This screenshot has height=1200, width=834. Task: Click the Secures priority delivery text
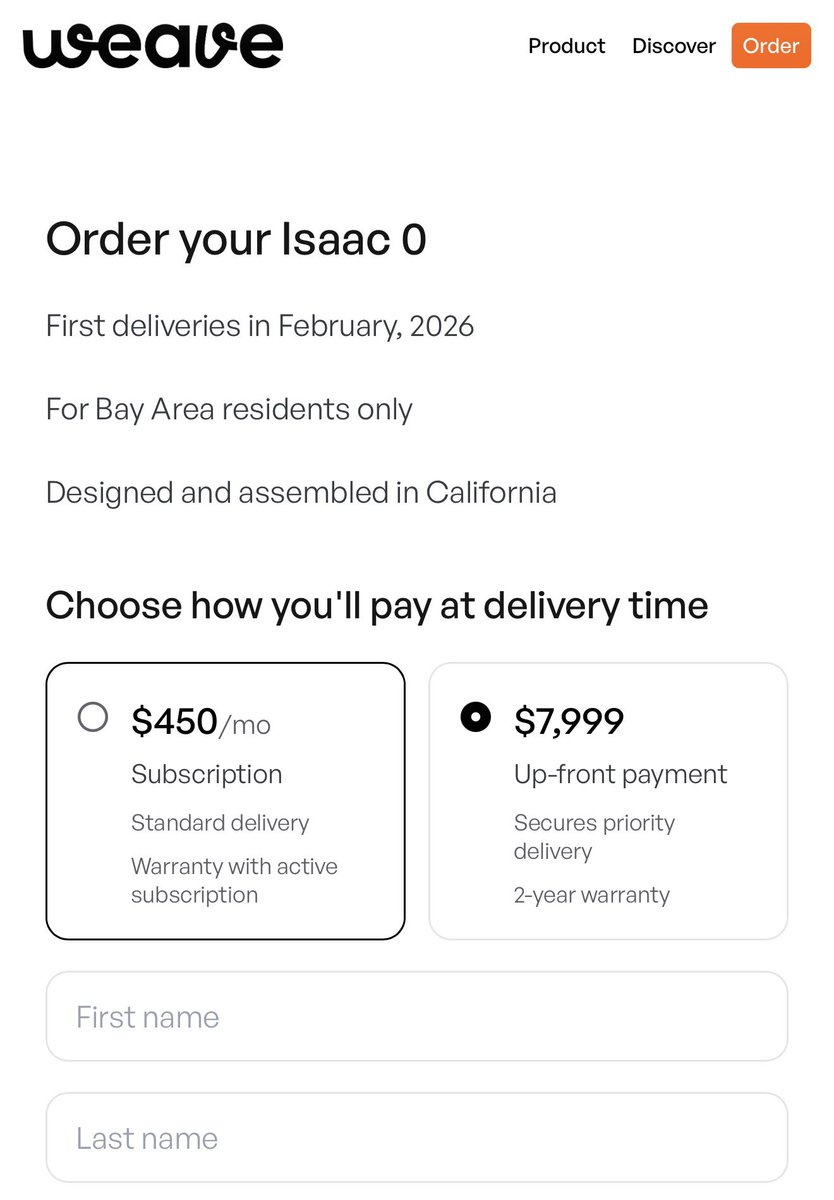point(594,837)
